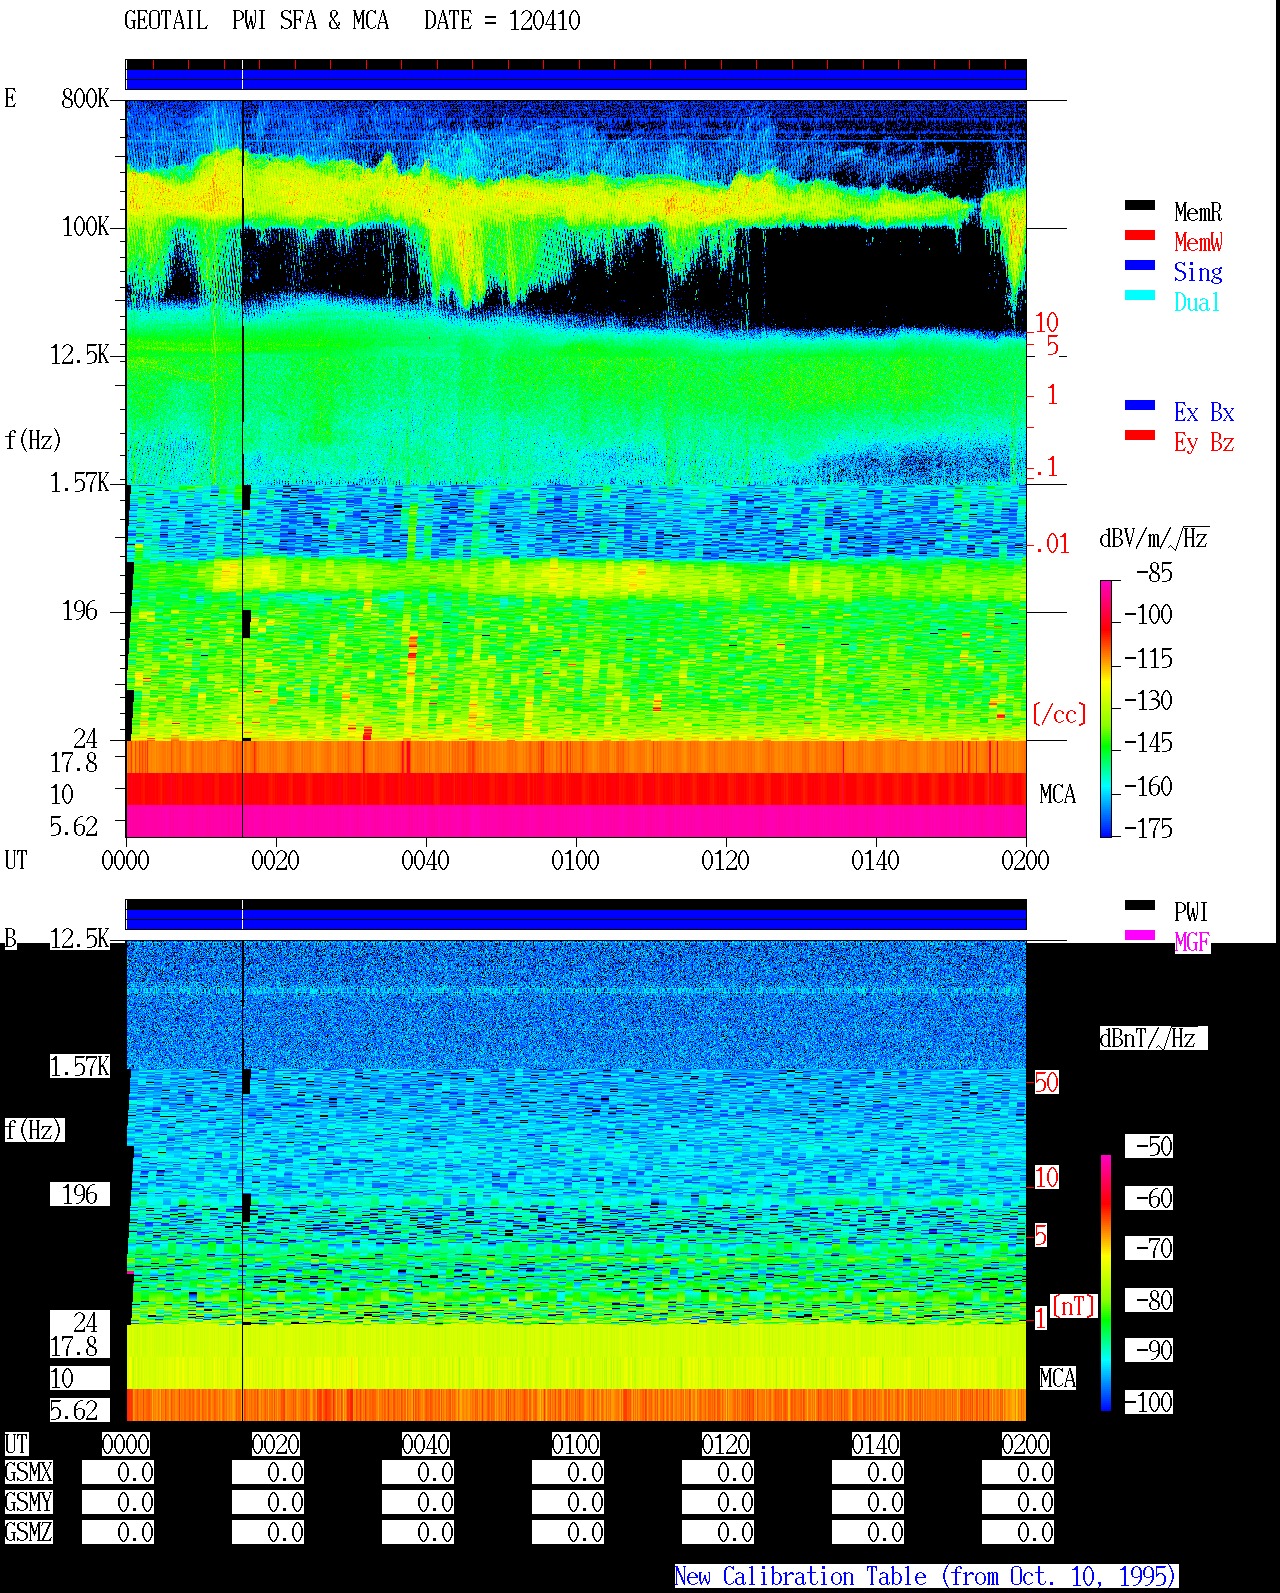Click the cyan Dual legend swatch
This screenshot has width=1280, height=1593.
tap(1140, 296)
